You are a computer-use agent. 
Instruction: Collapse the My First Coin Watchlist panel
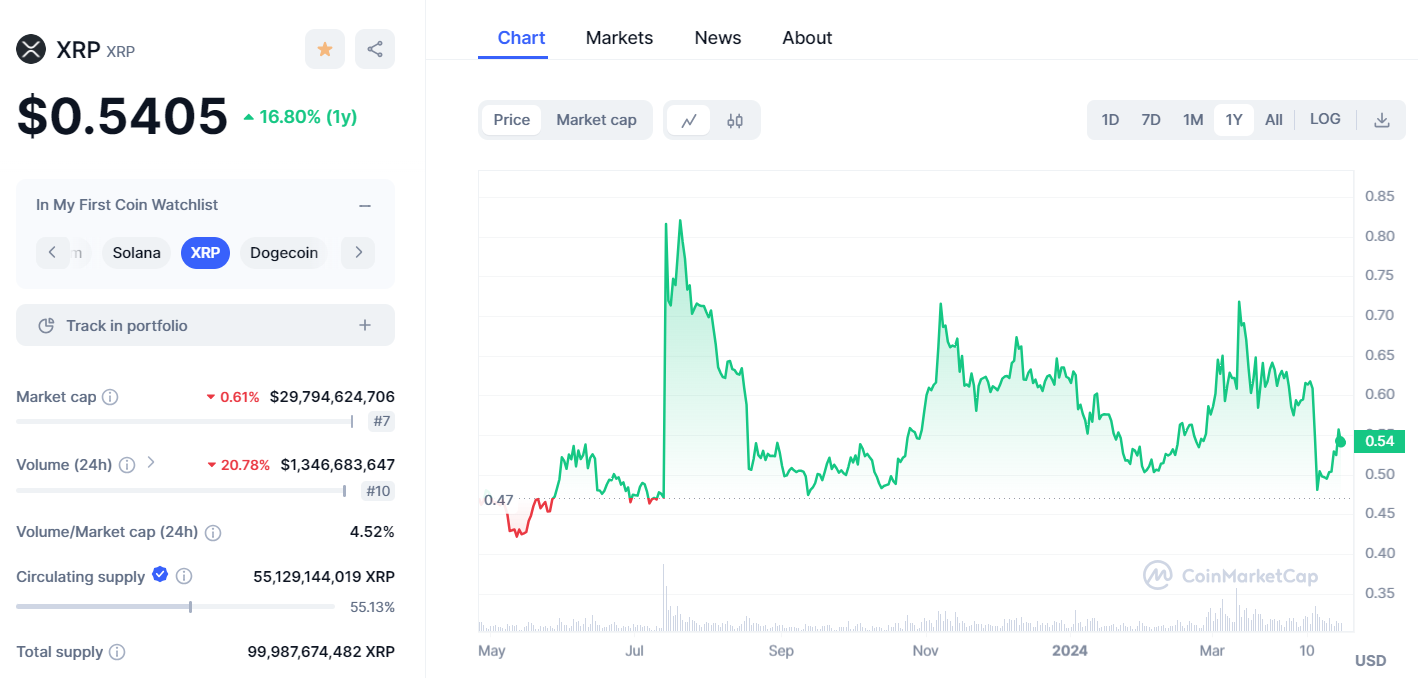tap(365, 205)
